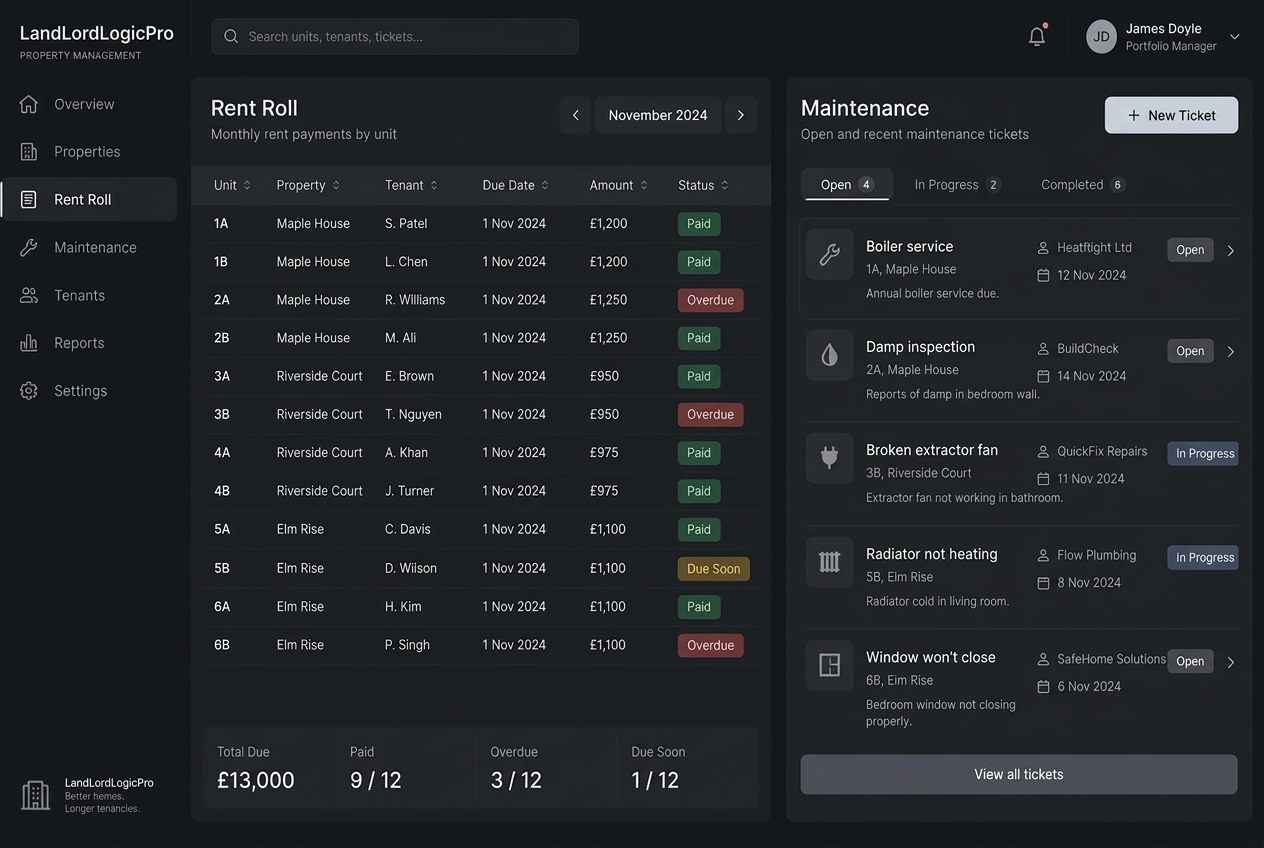Click the calendar icon beside 12 Nov 2024
Image resolution: width=1264 pixels, height=848 pixels.
tap(1043, 275)
